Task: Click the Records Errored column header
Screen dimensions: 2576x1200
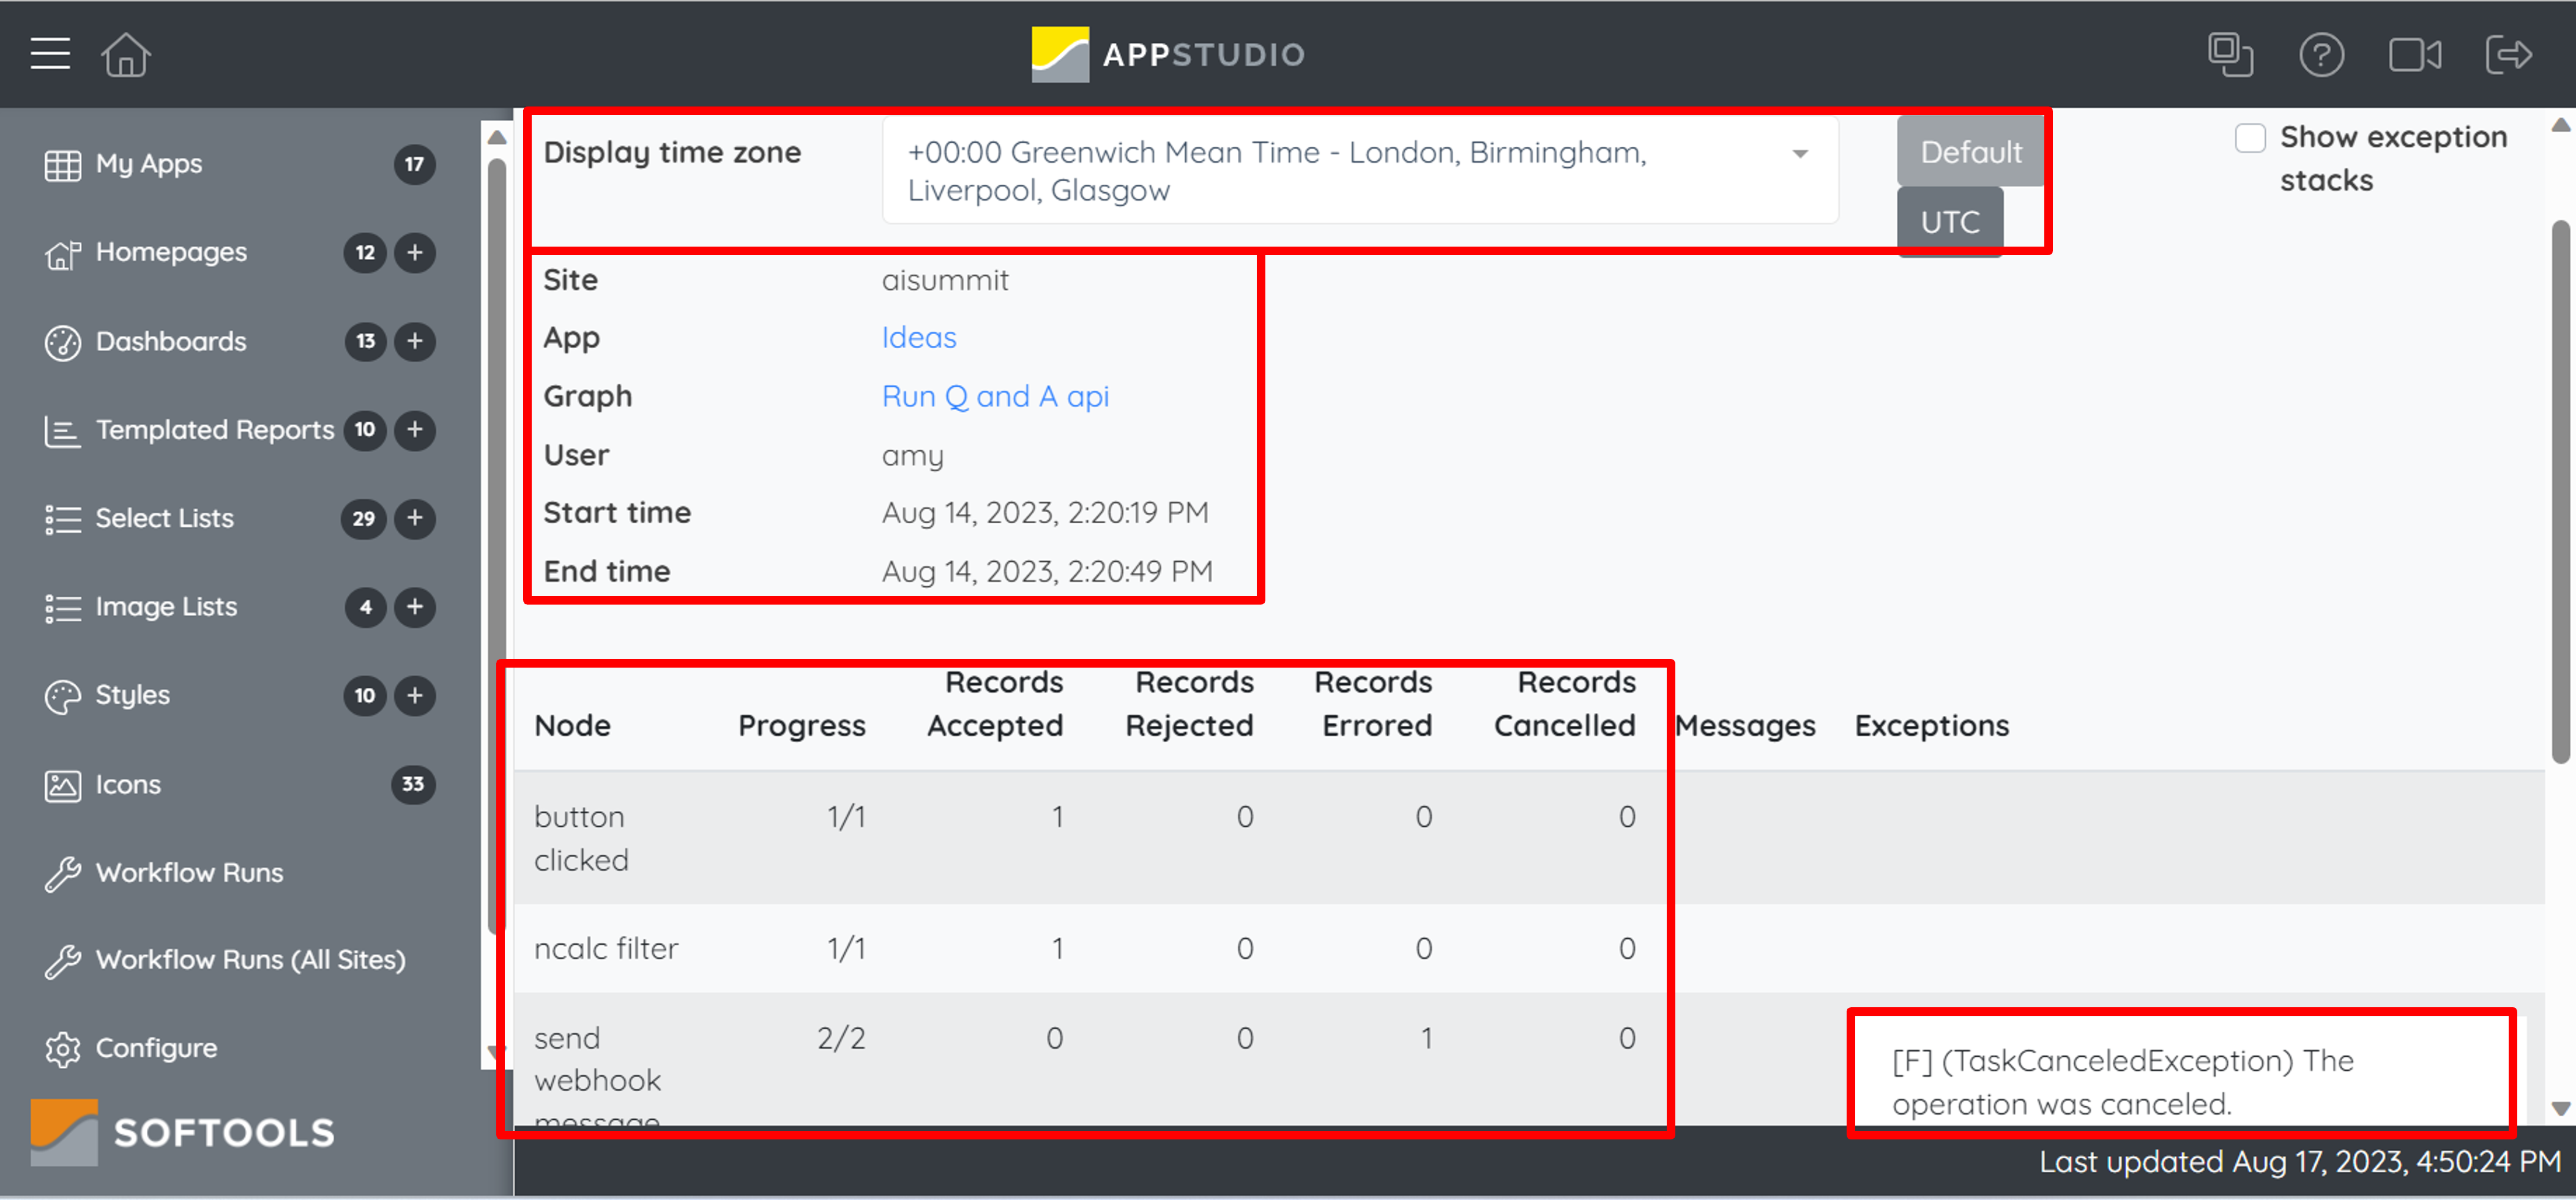Action: point(1373,703)
